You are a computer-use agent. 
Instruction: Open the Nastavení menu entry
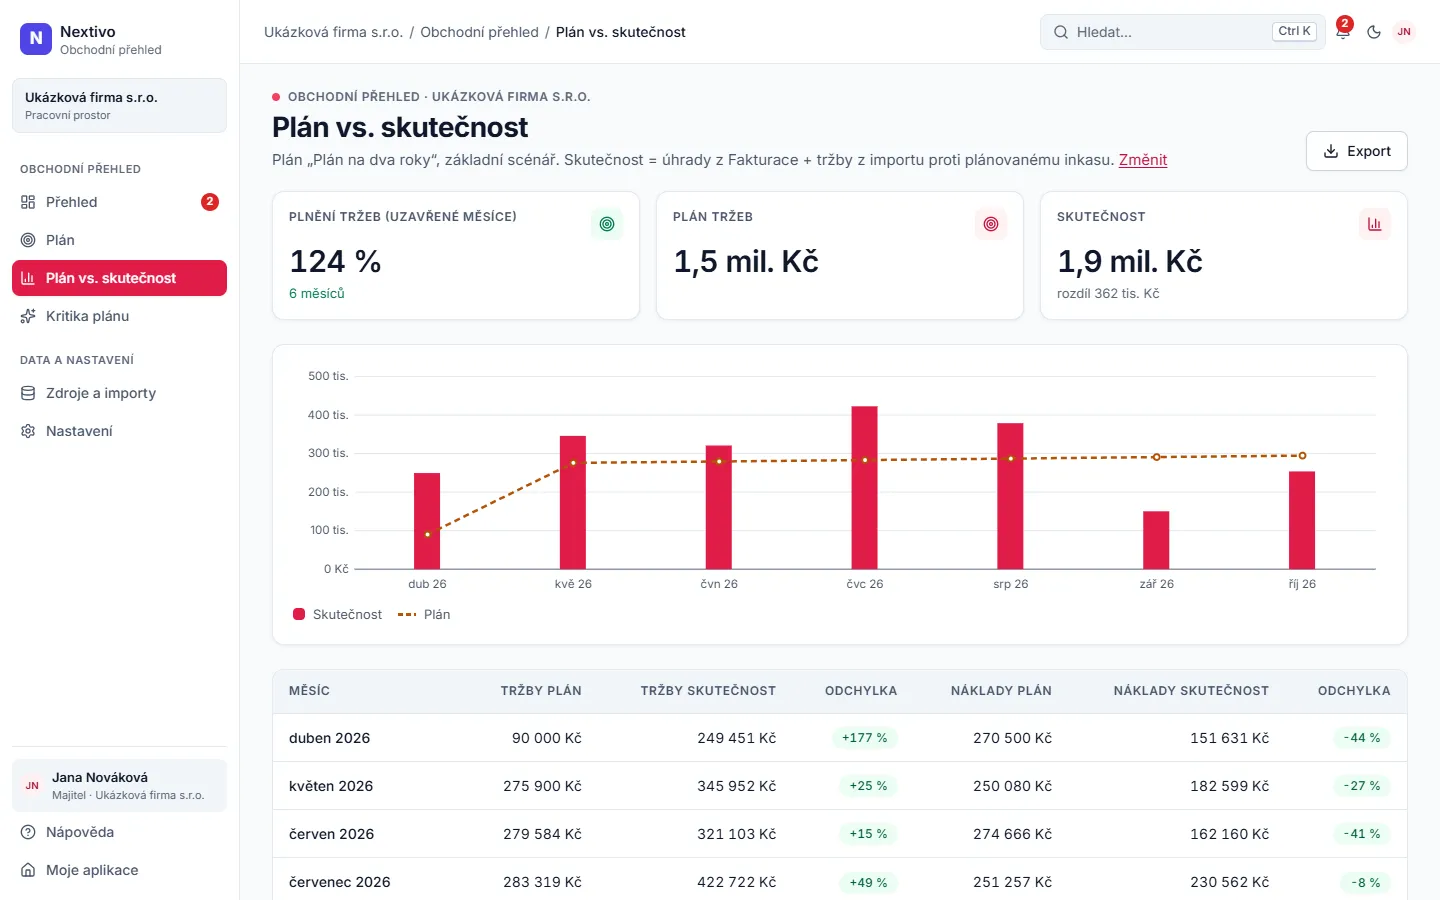point(119,431)
